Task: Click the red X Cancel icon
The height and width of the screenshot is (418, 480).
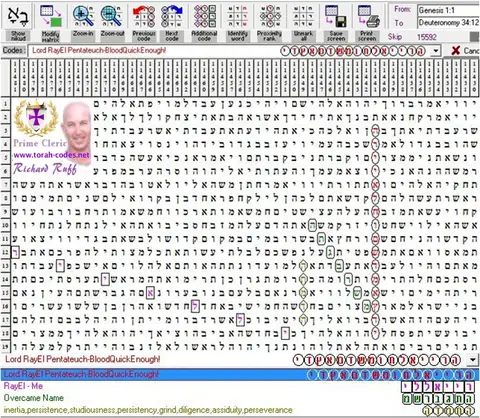Action: [x=456, y=51]
